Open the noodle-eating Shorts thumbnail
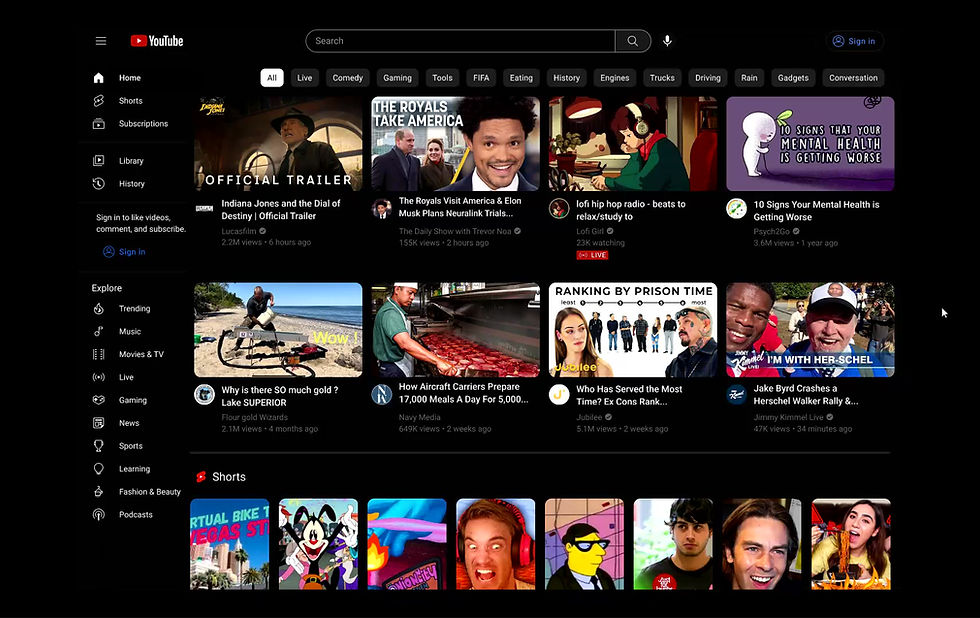The width and height of the screenshot is (980, 618). point(851,544)
